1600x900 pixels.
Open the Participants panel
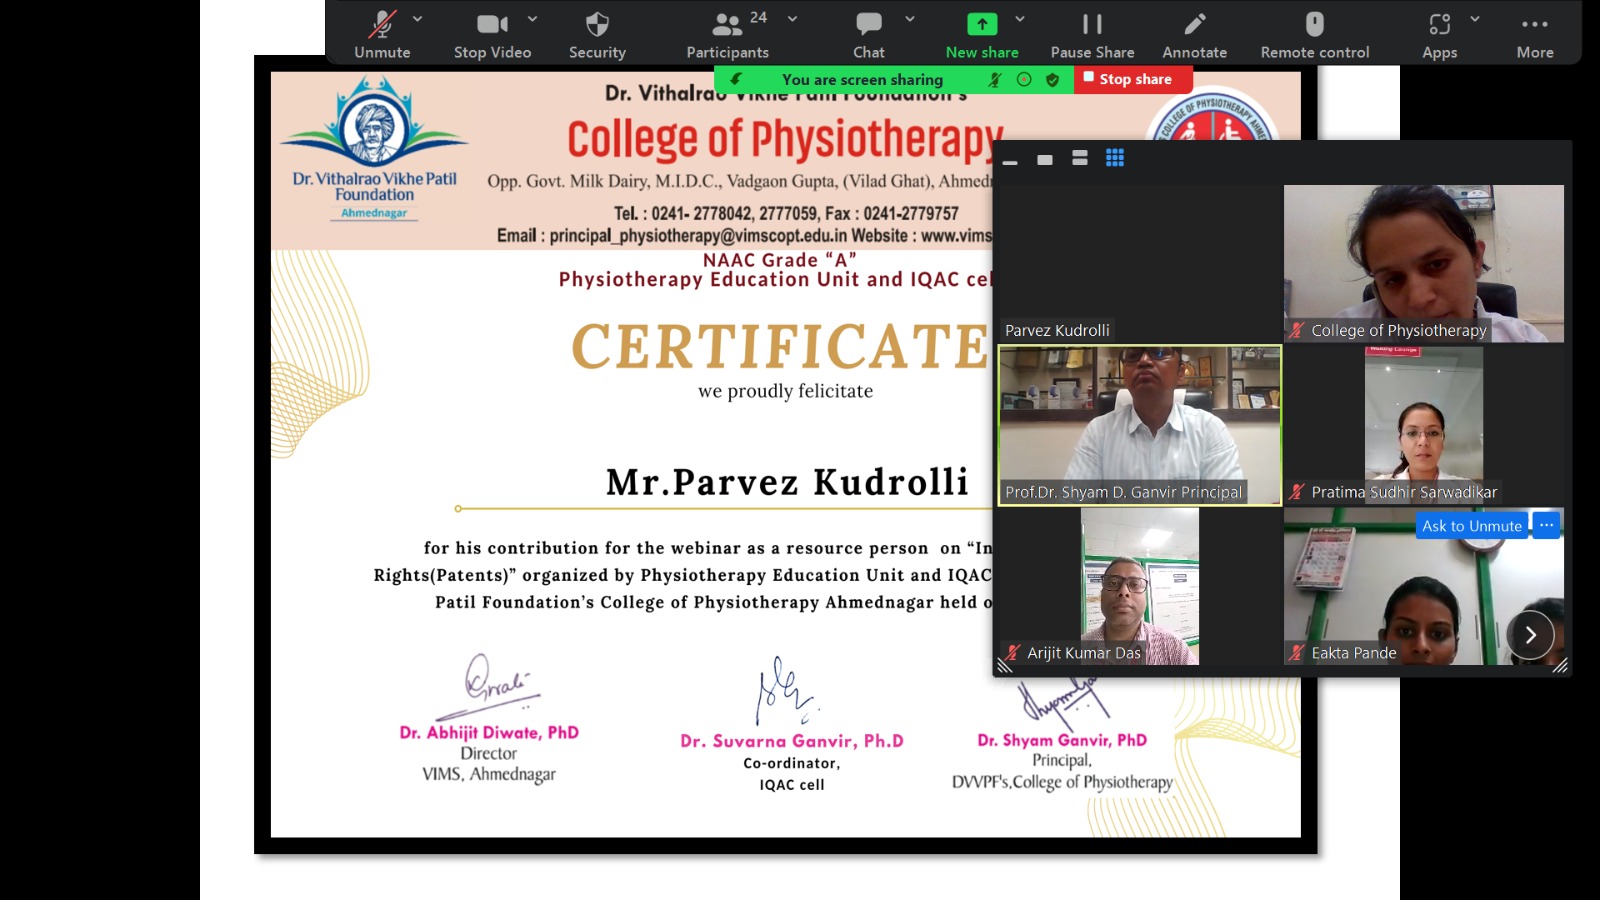[x=727, y=34]
